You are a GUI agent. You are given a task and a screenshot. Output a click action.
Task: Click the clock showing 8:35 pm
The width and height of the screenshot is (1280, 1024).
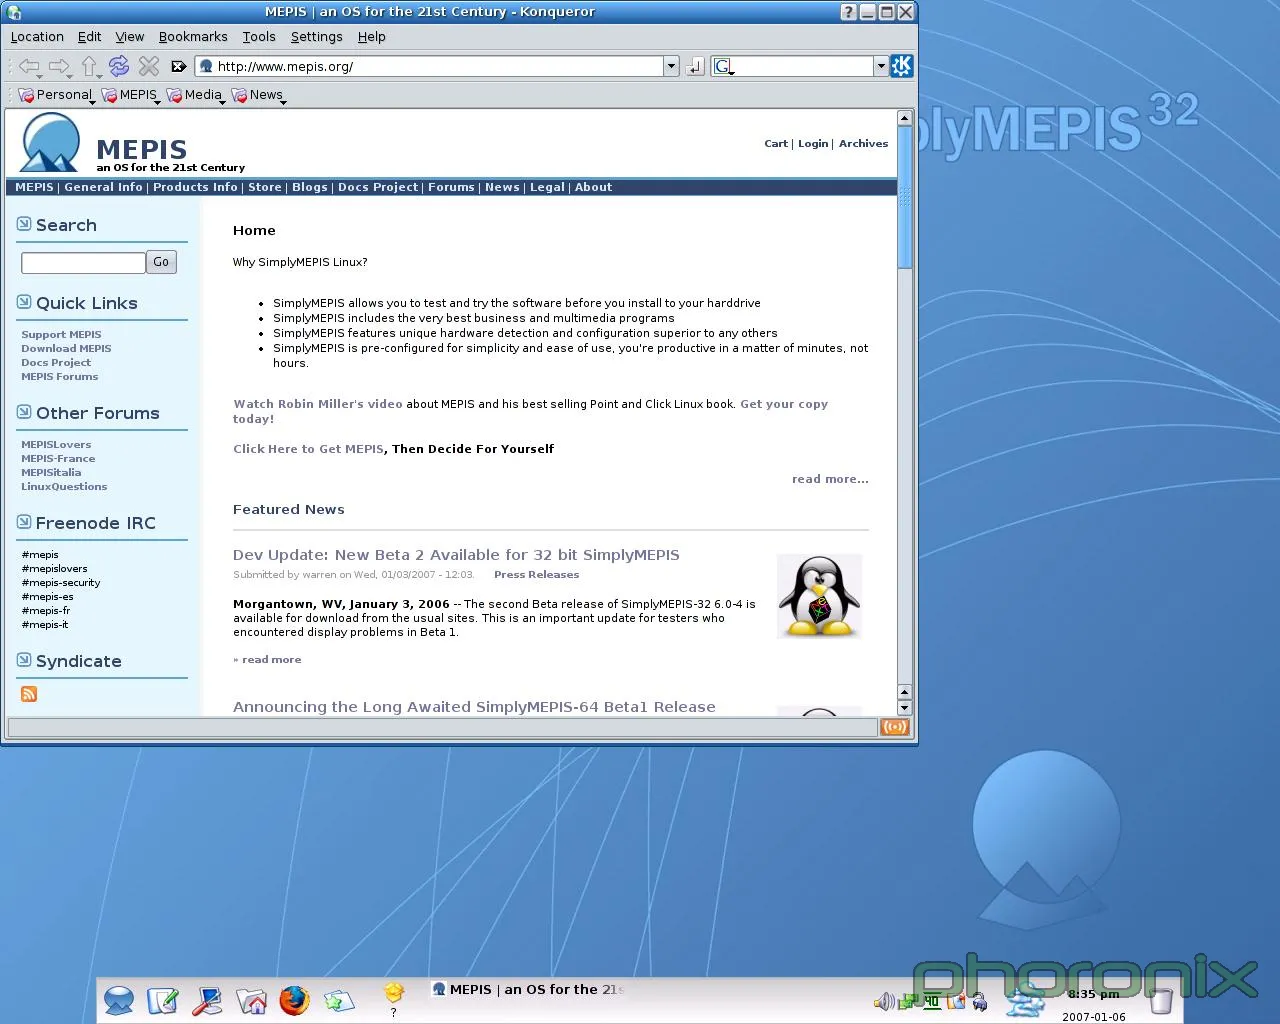(1093, 994)
